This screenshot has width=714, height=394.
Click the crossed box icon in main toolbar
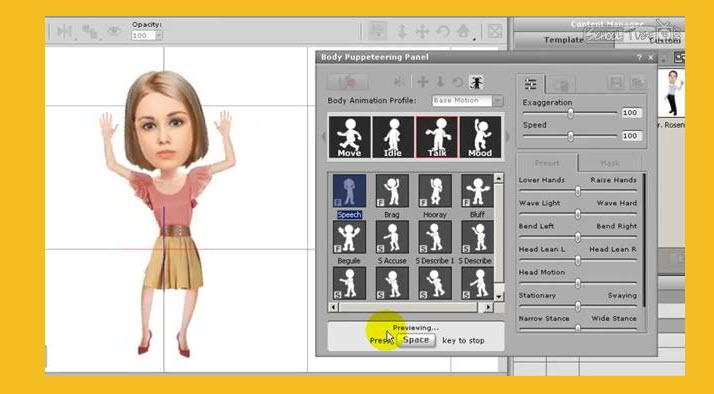(495, 31)
